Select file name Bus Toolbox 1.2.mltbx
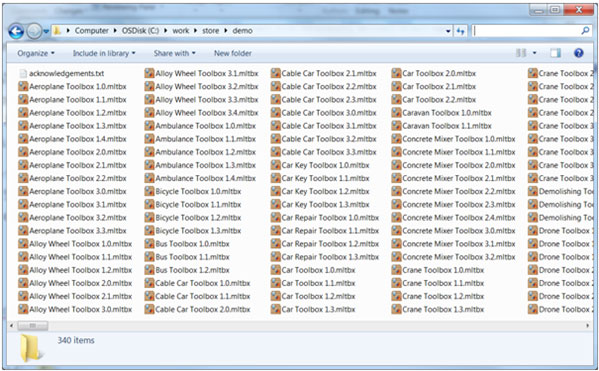 tap(193, 270)
